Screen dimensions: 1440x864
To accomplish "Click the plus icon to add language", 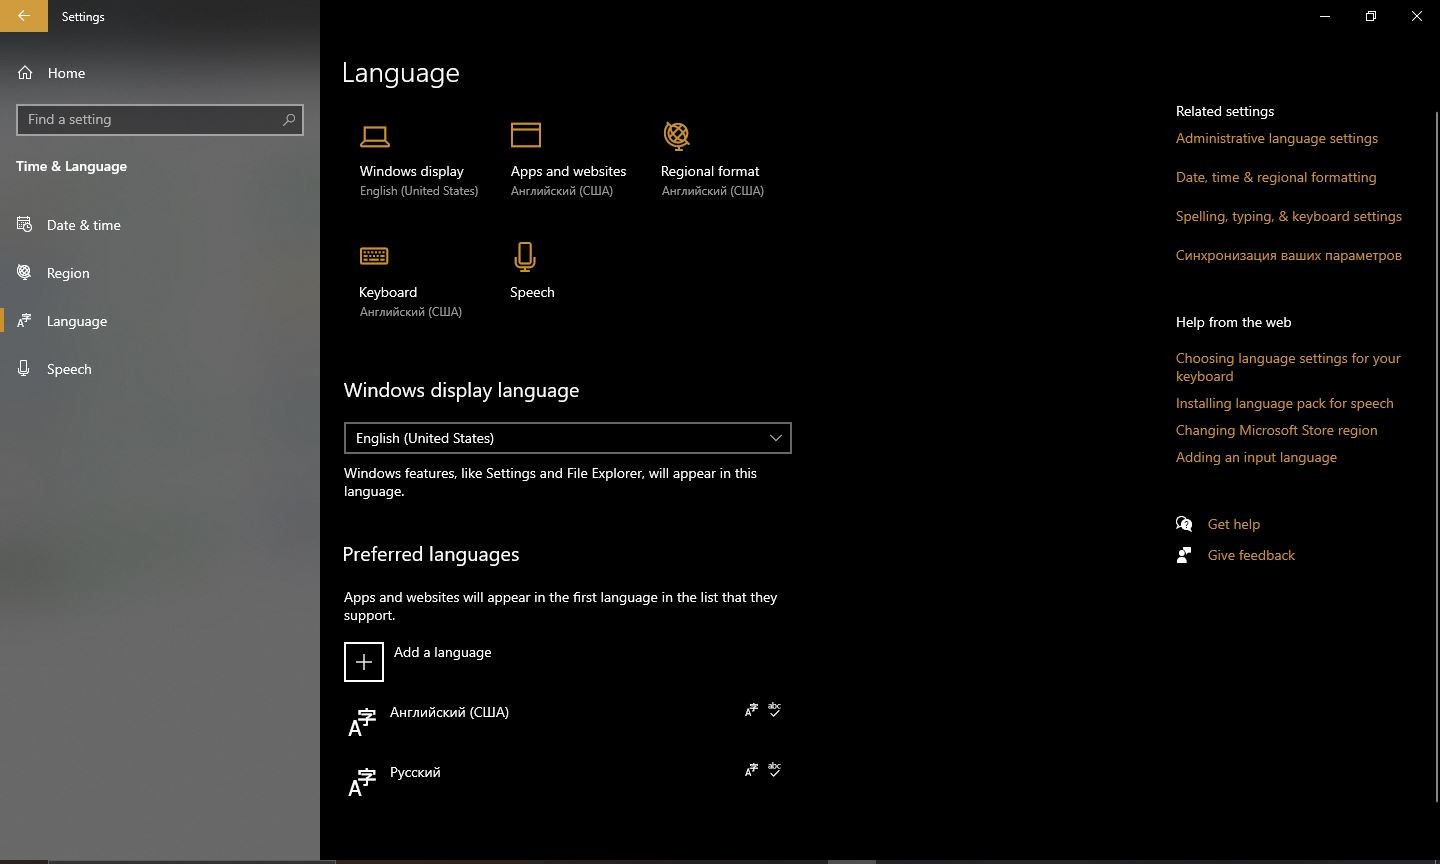I will pyautogui.click(x=364, y=662).
